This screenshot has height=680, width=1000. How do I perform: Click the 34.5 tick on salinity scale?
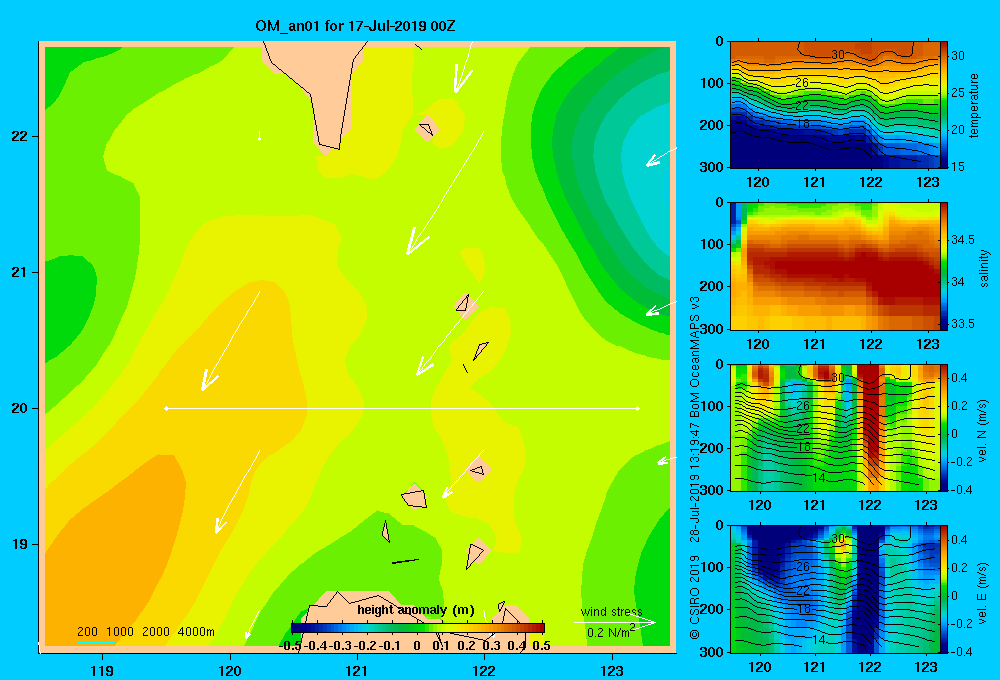962,240
